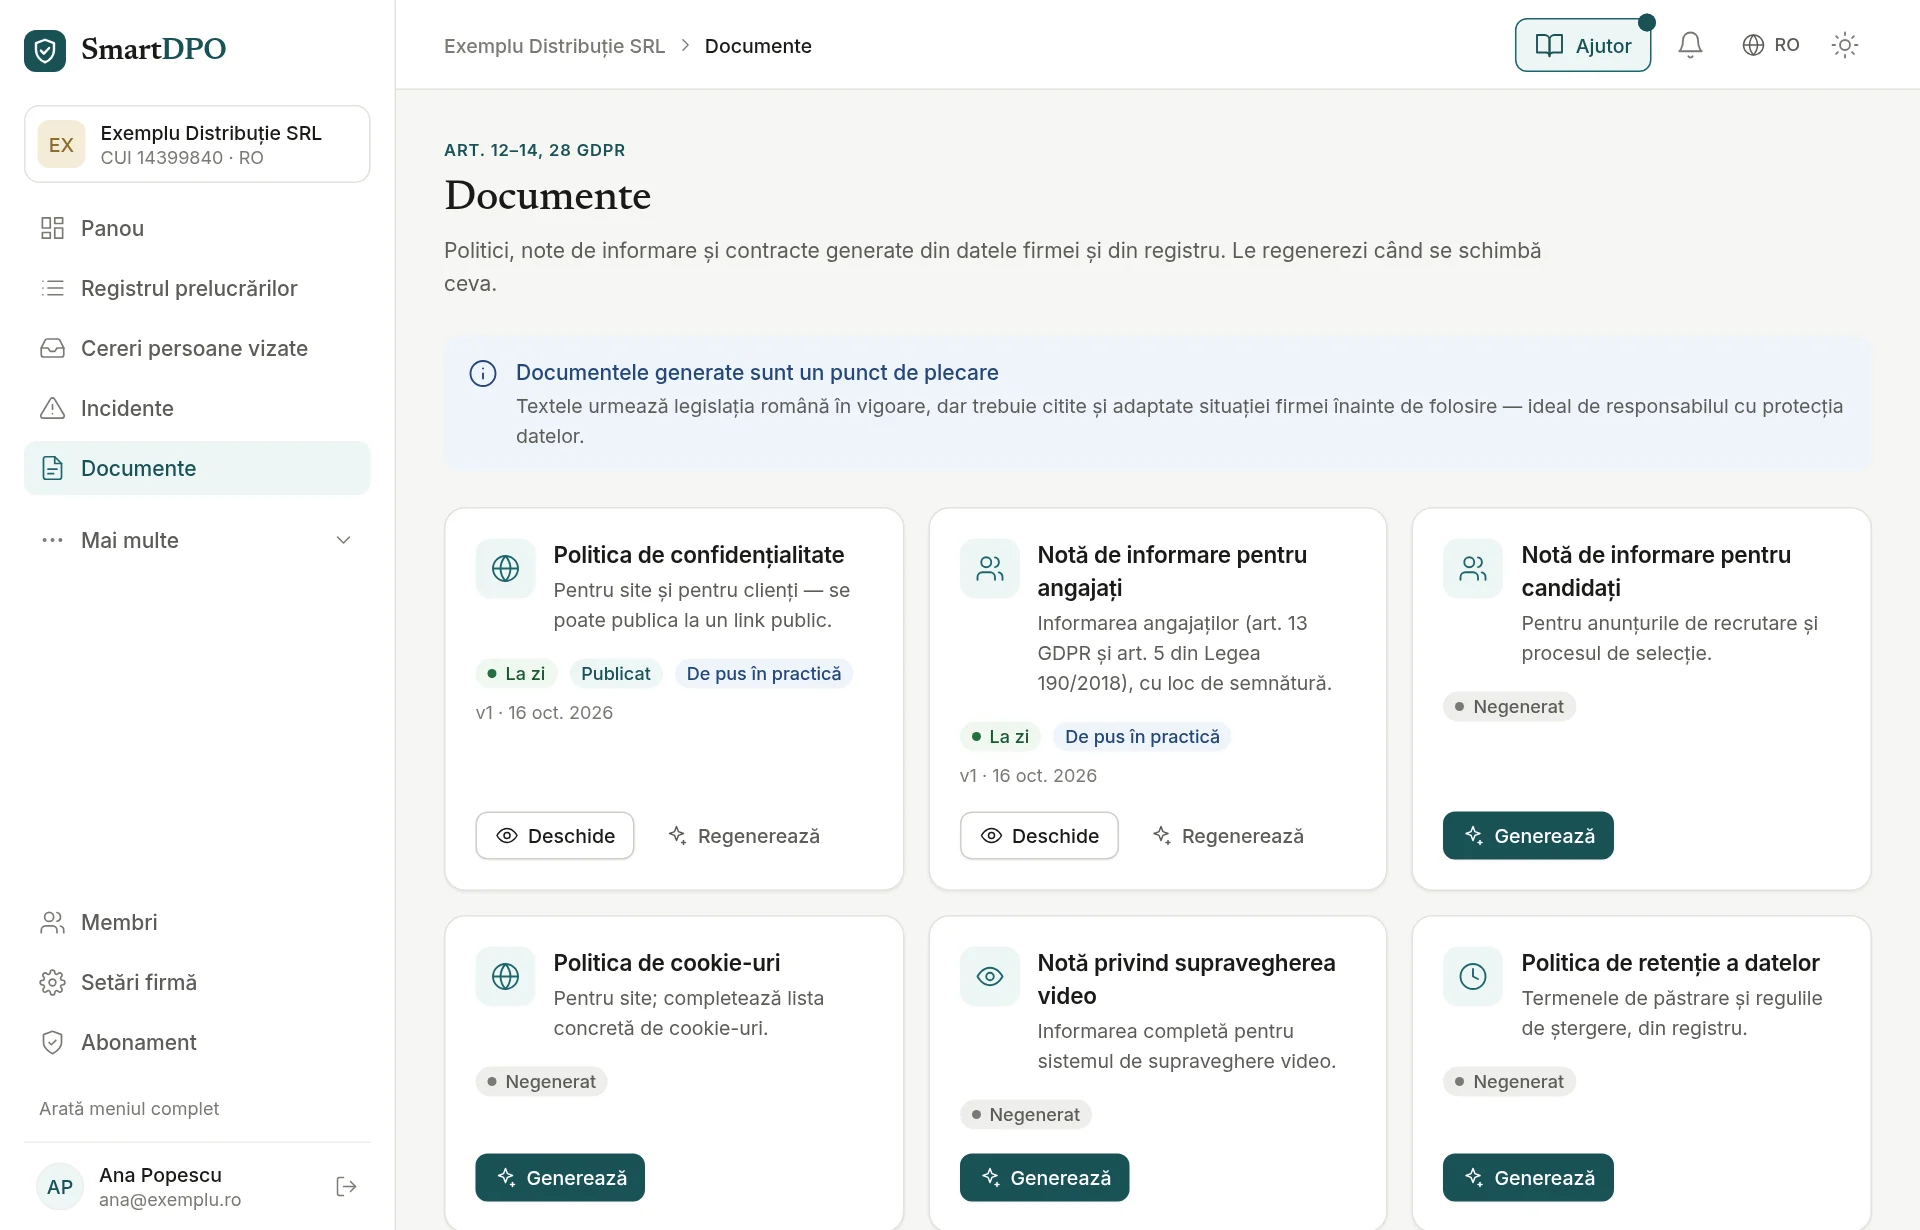This screenshot has height=1230, width=1920.
Task: Click the Mai multe ellipsis icon
Action: pos(52,540)
